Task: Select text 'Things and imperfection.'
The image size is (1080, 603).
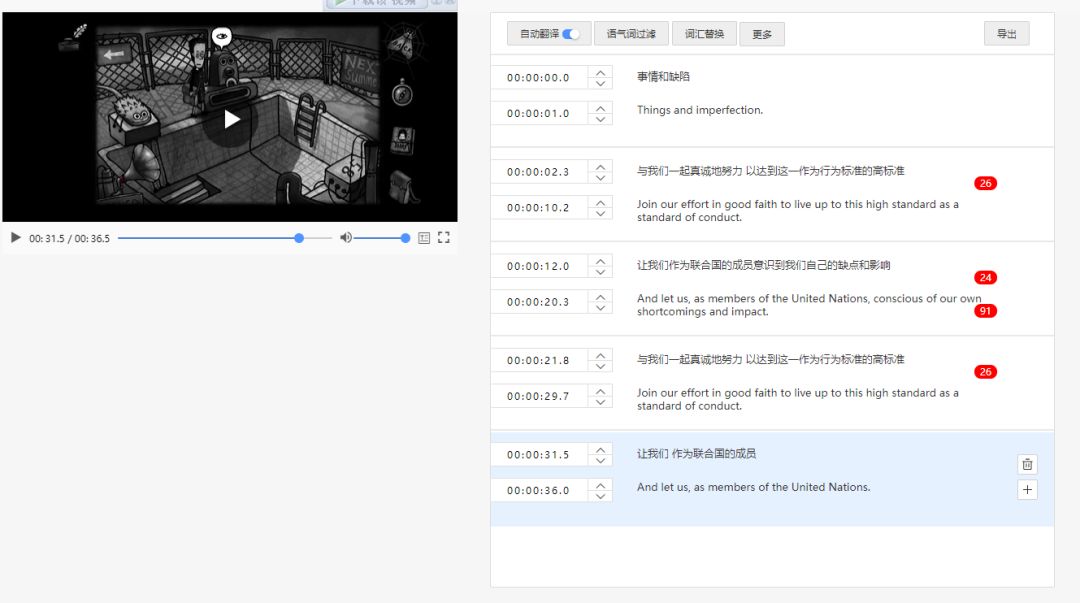Action: (x=700, y=110)
